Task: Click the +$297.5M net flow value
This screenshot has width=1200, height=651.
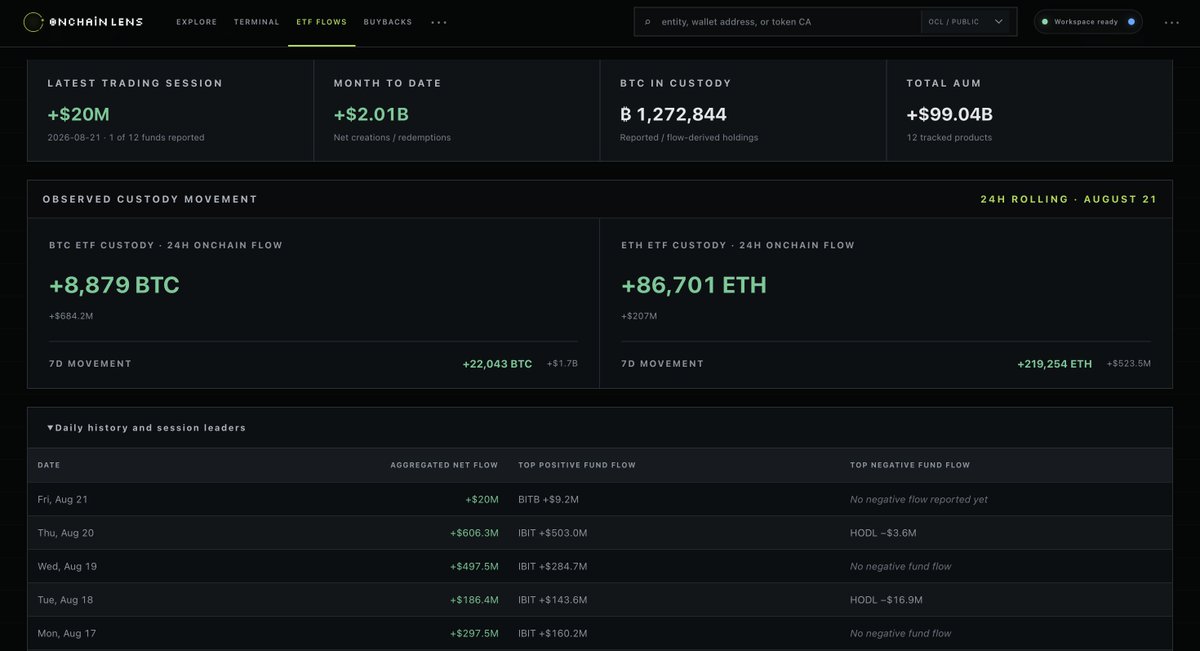Action: click(x=474, y=633)
